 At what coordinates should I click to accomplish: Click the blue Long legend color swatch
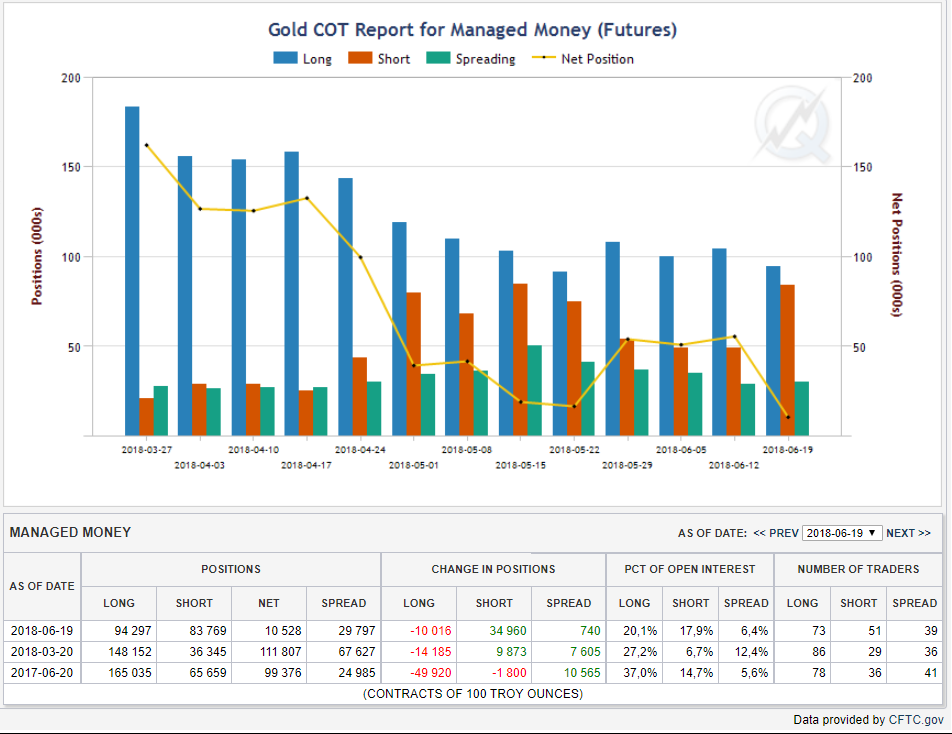tap(285, 58)
